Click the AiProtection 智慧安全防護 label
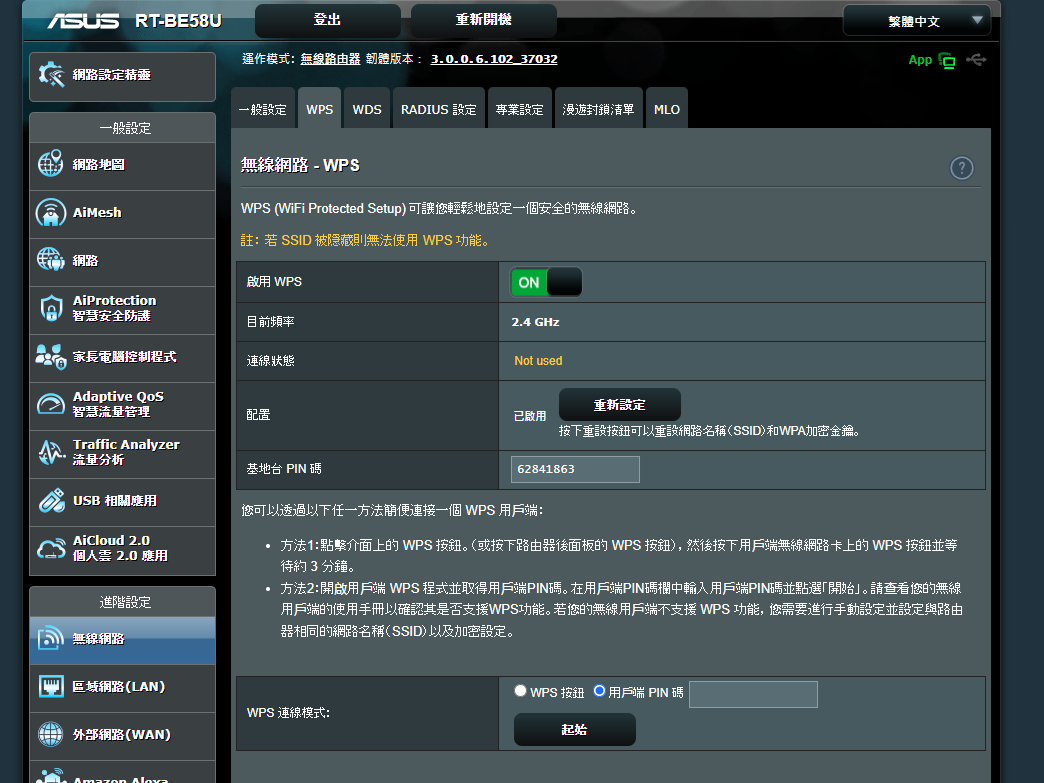 (115, 308)
